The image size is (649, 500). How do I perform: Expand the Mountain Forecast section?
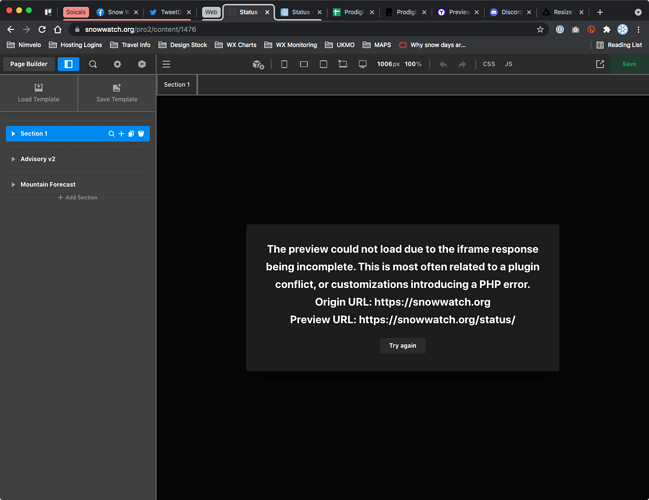(13, 185)
